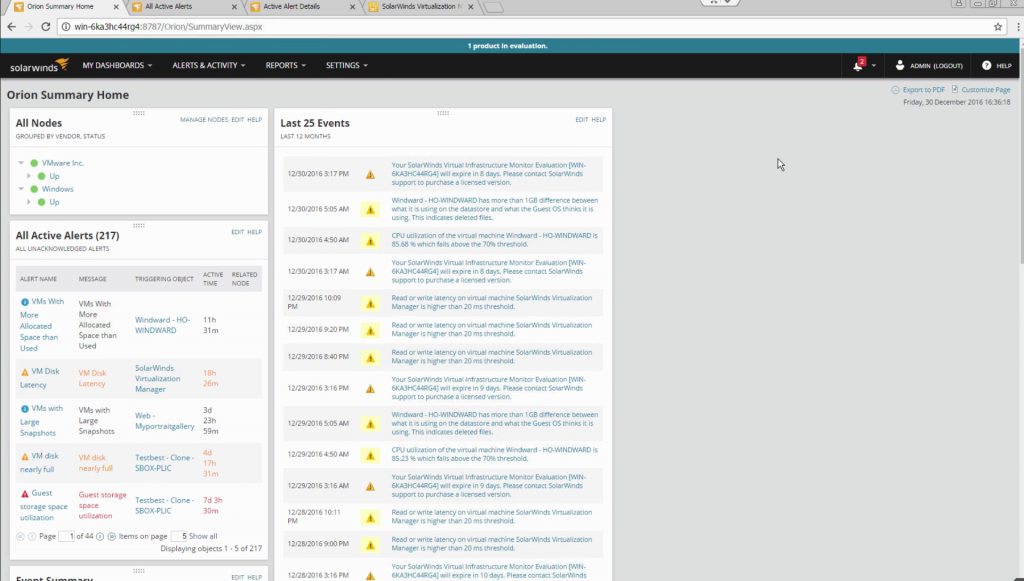Open the Reports menu

pyautogui.click(x=285, y=65)
